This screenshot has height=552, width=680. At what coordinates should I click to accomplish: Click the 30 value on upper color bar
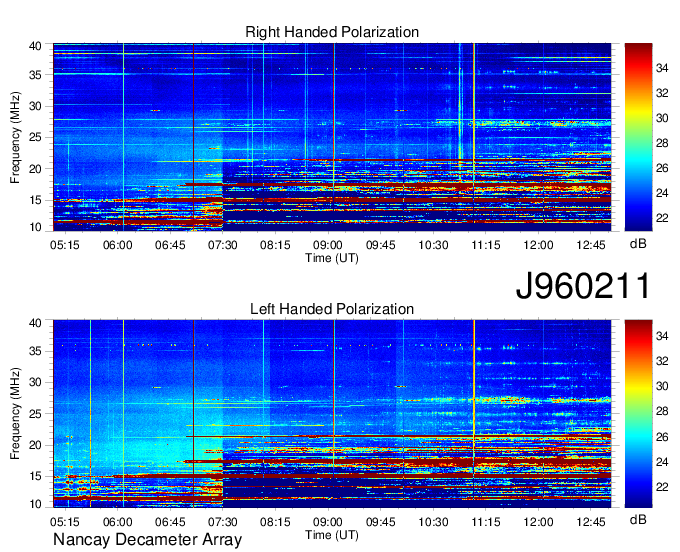[x=662, y=118]
